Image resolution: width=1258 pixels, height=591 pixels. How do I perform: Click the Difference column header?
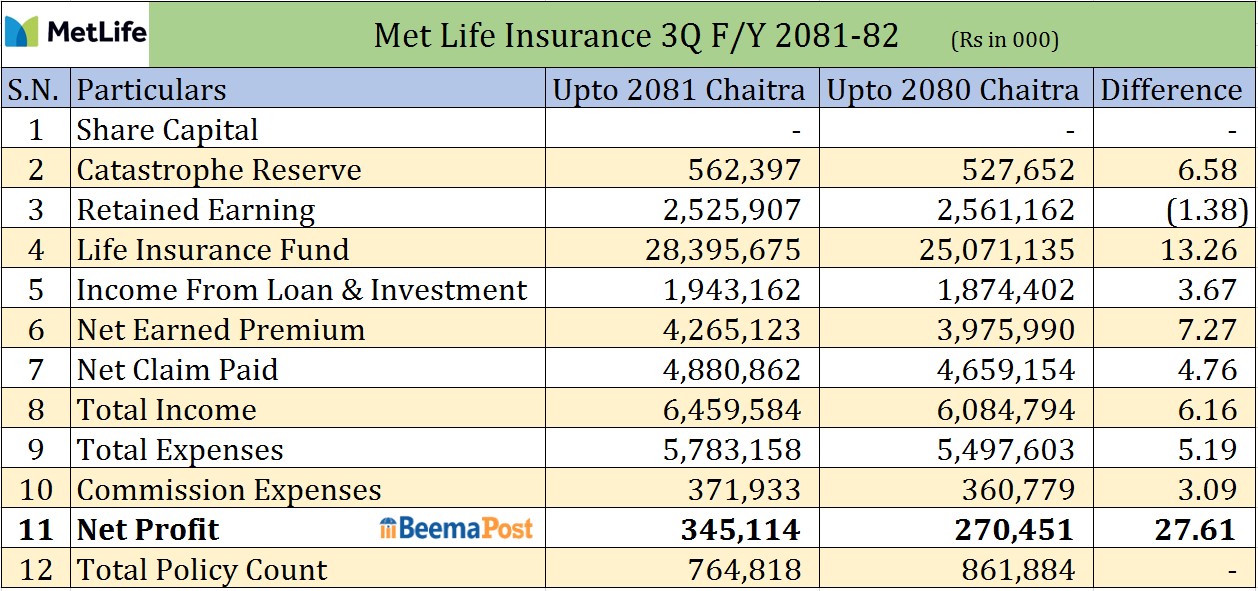click(x=1171, y=90)
